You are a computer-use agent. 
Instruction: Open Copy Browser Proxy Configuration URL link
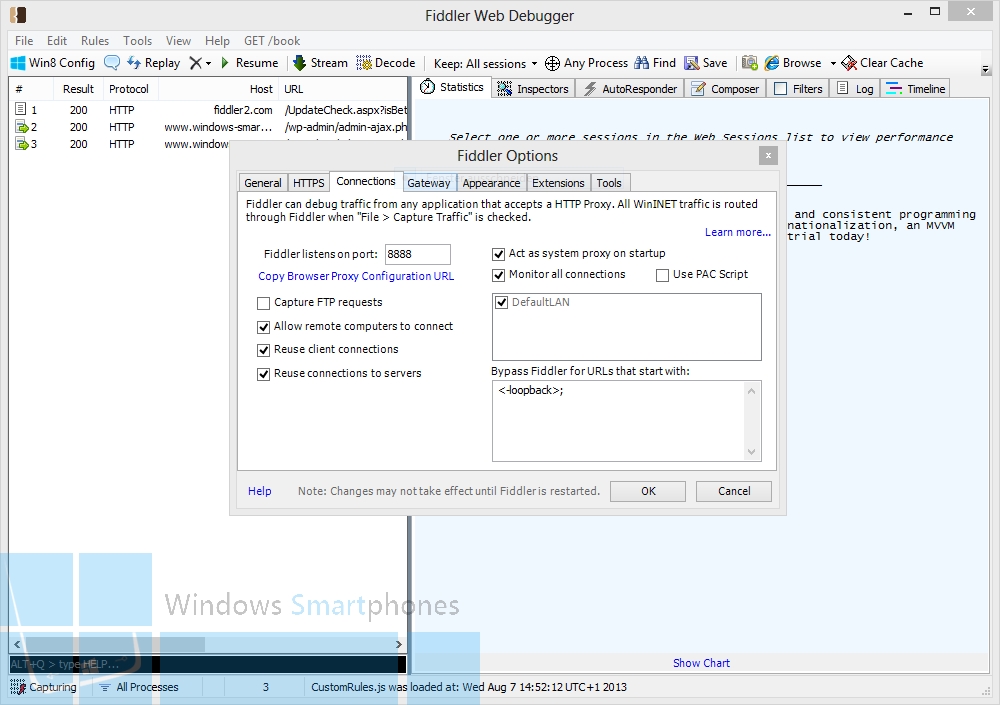[x=356, y=276]
